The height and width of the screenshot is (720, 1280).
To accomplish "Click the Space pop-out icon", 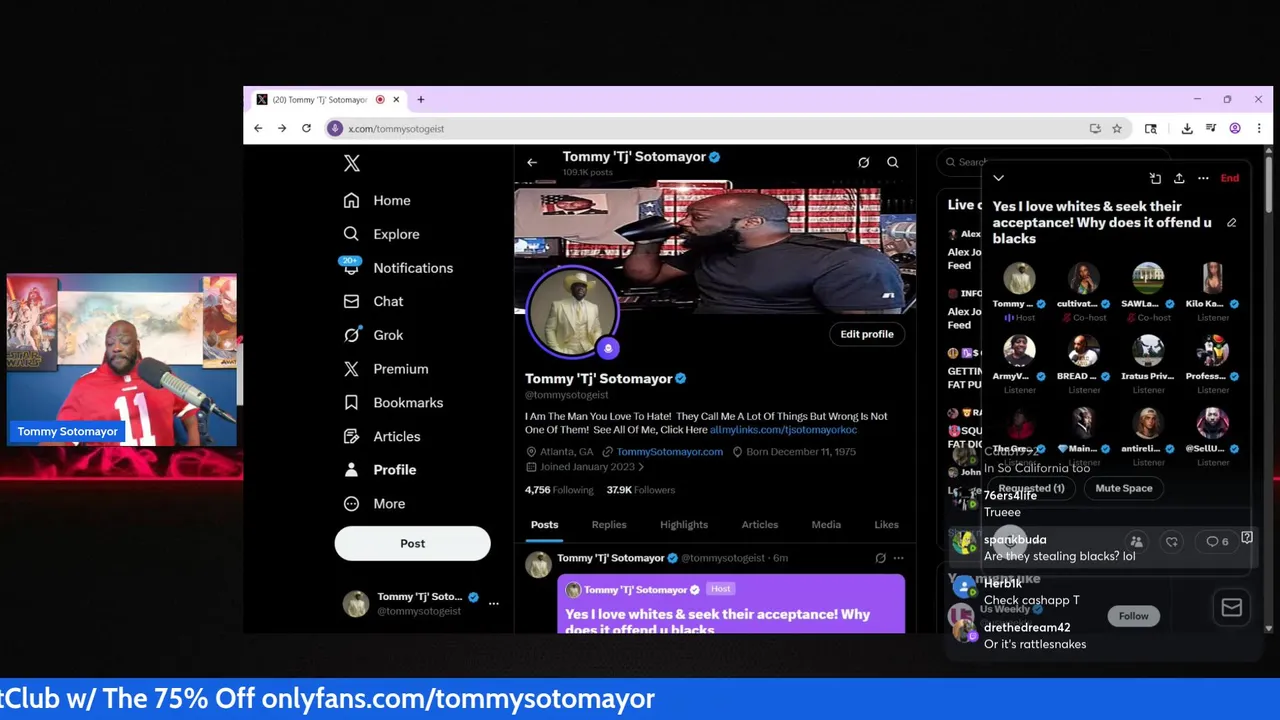I will pos(1155,178).
